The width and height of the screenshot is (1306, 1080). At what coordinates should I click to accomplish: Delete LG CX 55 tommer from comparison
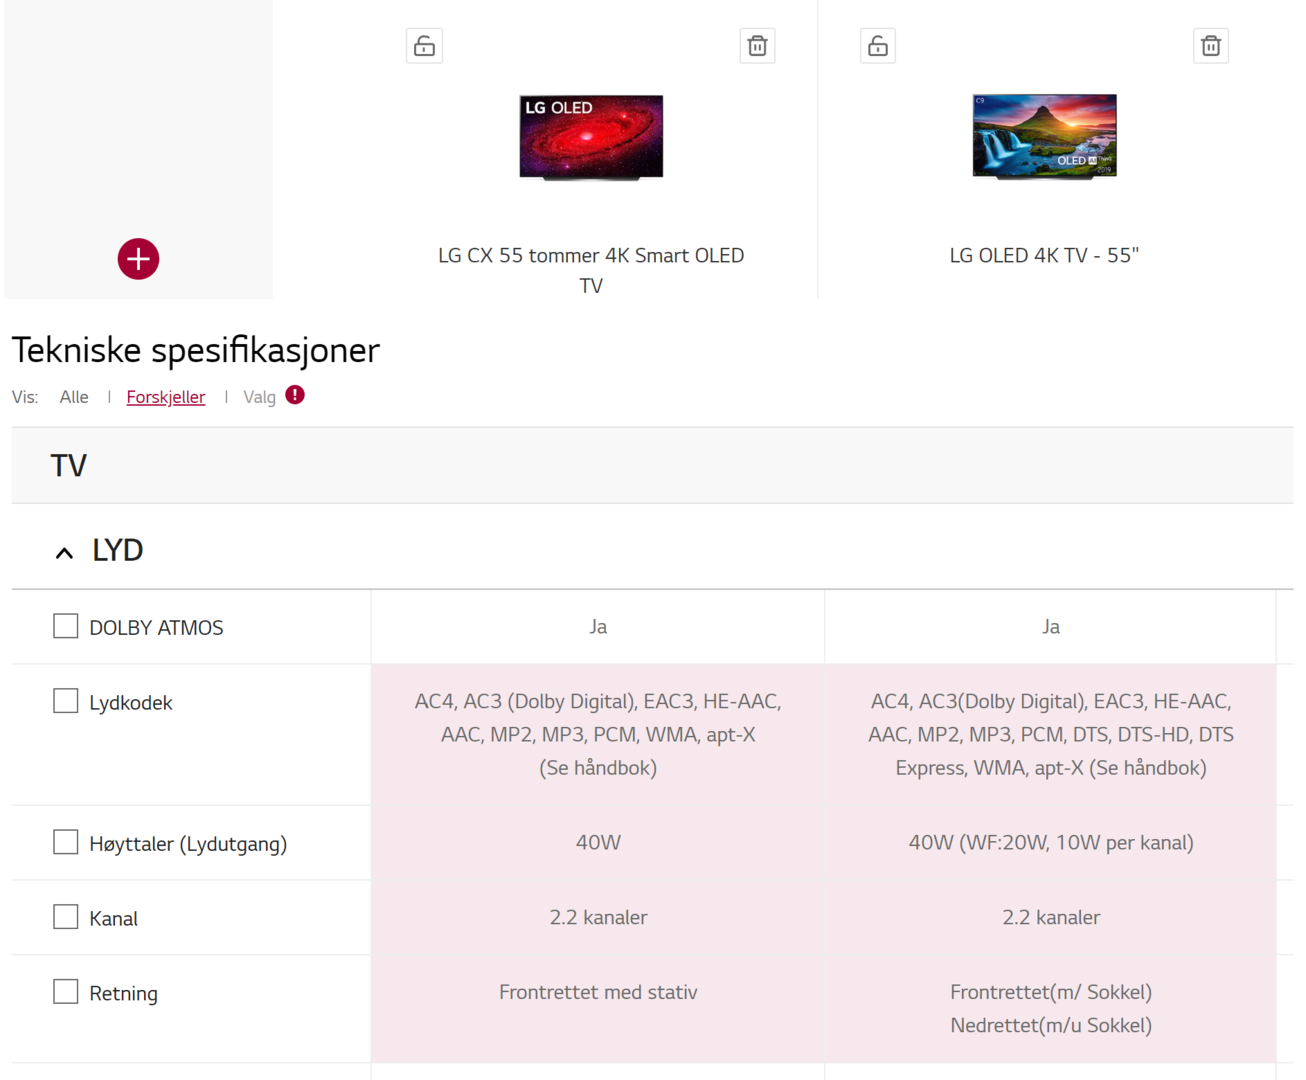pyautogui.click(x=757, y=46)
